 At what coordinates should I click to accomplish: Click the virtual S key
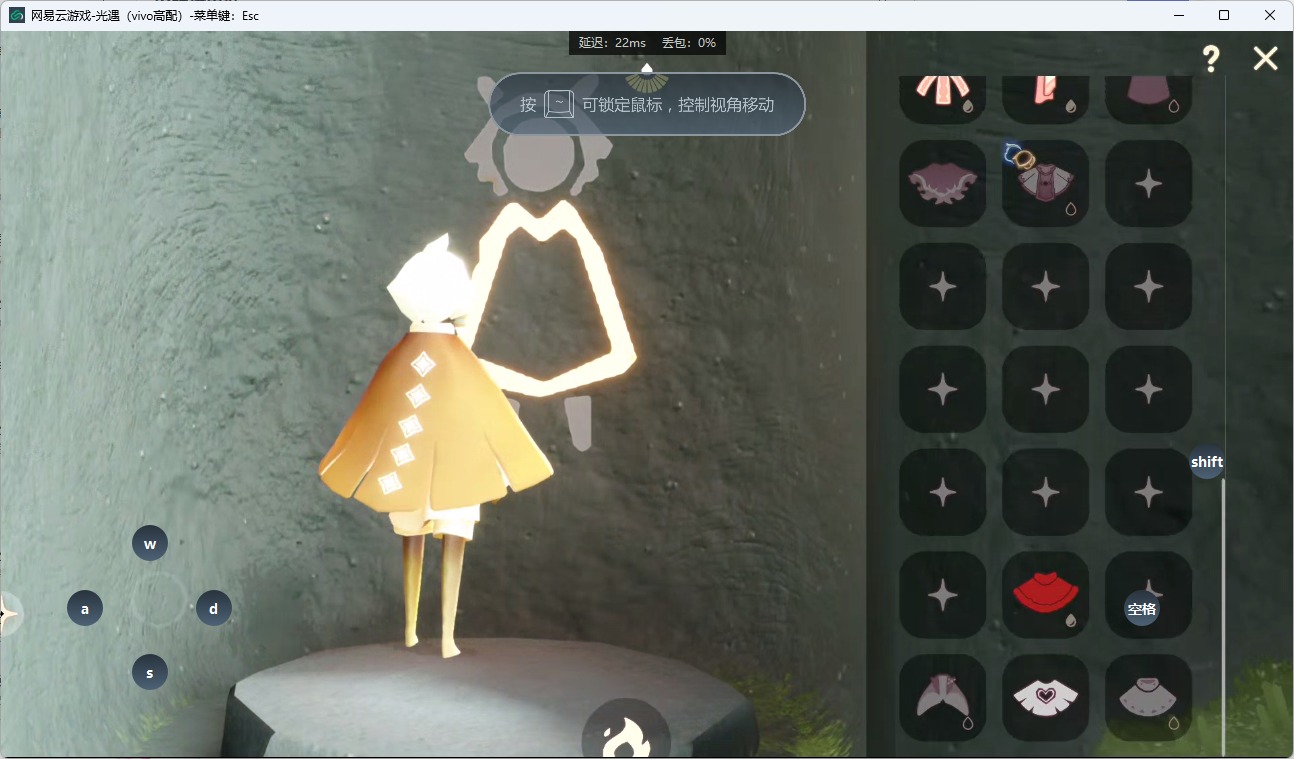tap(150, 673)
